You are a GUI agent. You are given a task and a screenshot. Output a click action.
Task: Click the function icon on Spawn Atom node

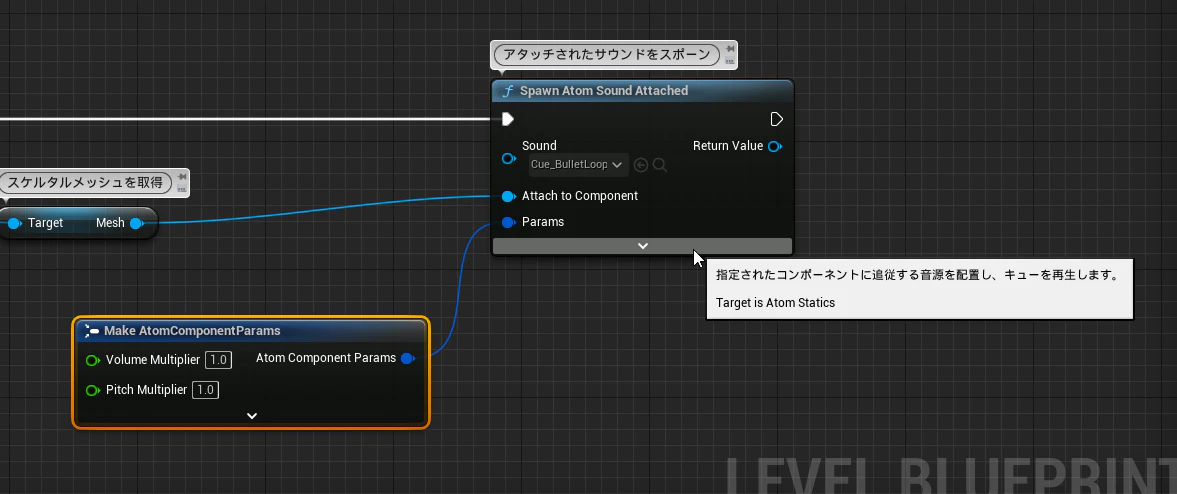507,91
